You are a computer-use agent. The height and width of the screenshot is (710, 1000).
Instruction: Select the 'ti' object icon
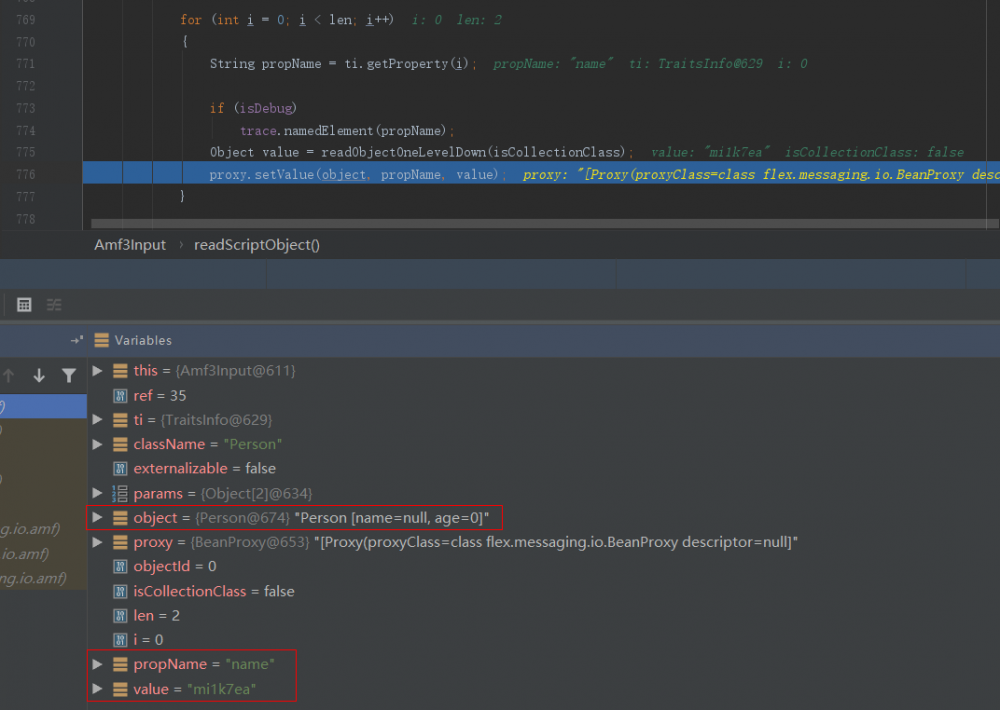120,420
